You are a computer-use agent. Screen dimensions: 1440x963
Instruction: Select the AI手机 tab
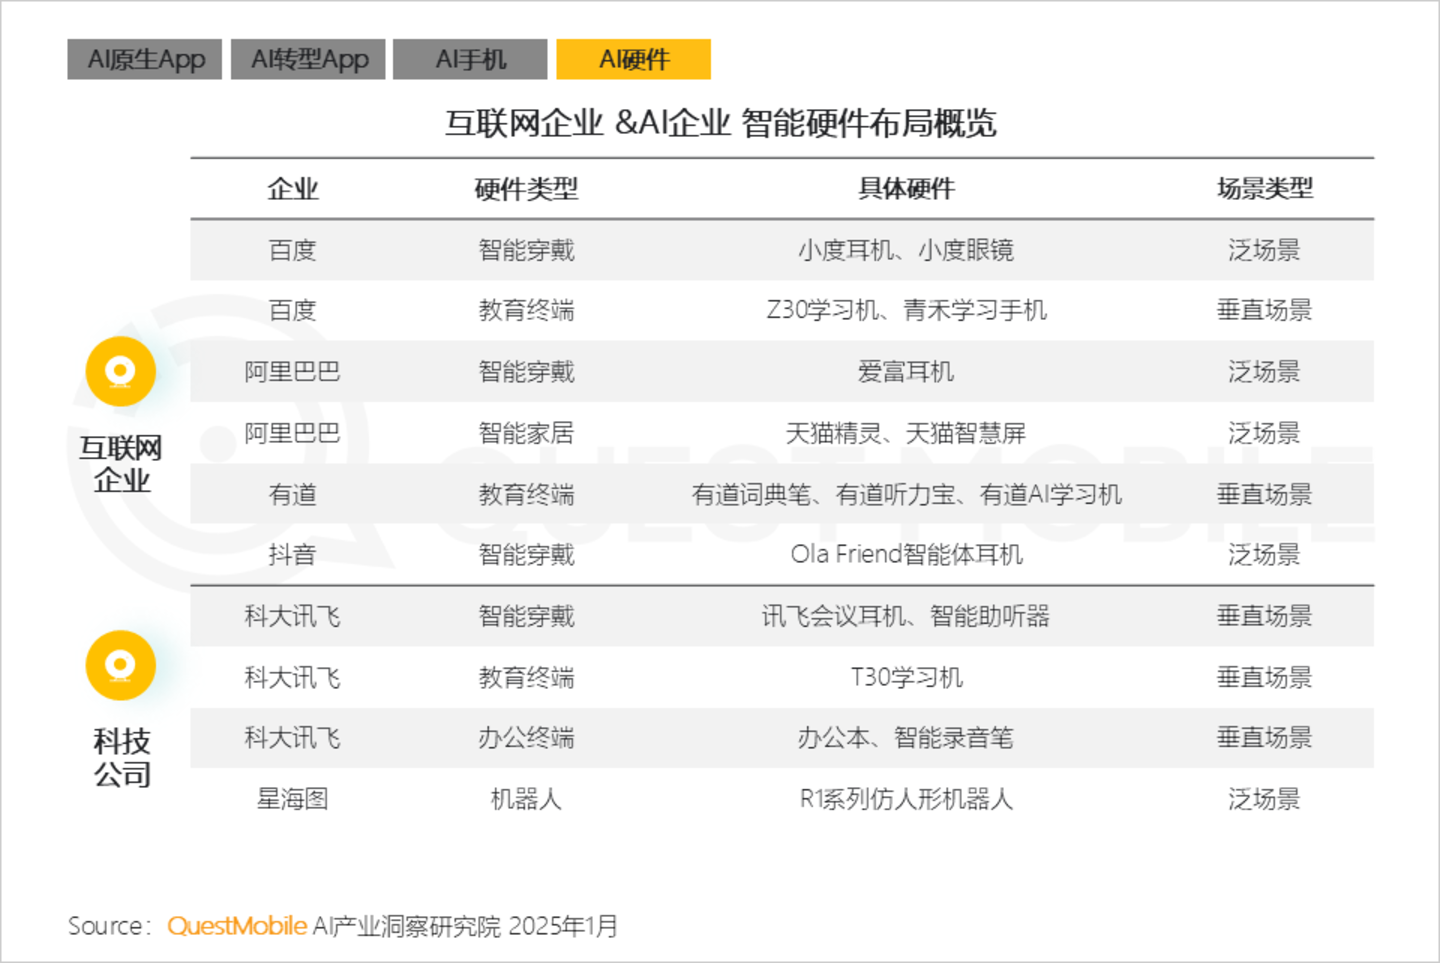pyautogui.click(x=470, y=59)
